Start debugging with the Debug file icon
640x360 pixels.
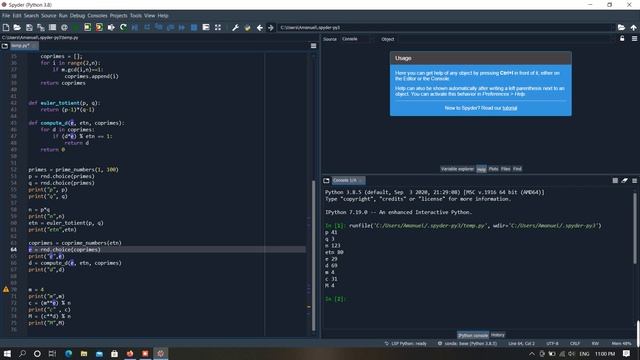click(135, 27)
